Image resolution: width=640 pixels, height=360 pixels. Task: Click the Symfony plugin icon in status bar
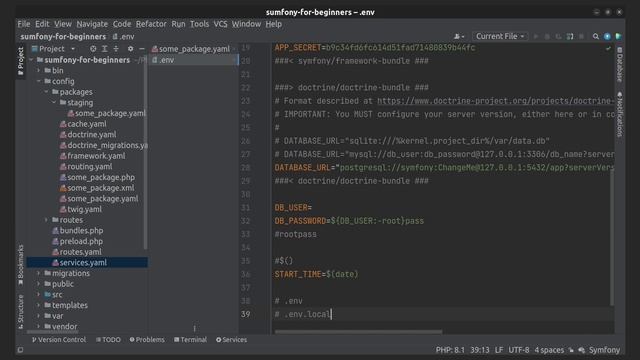pyautogui.click(x=581, y=350)
